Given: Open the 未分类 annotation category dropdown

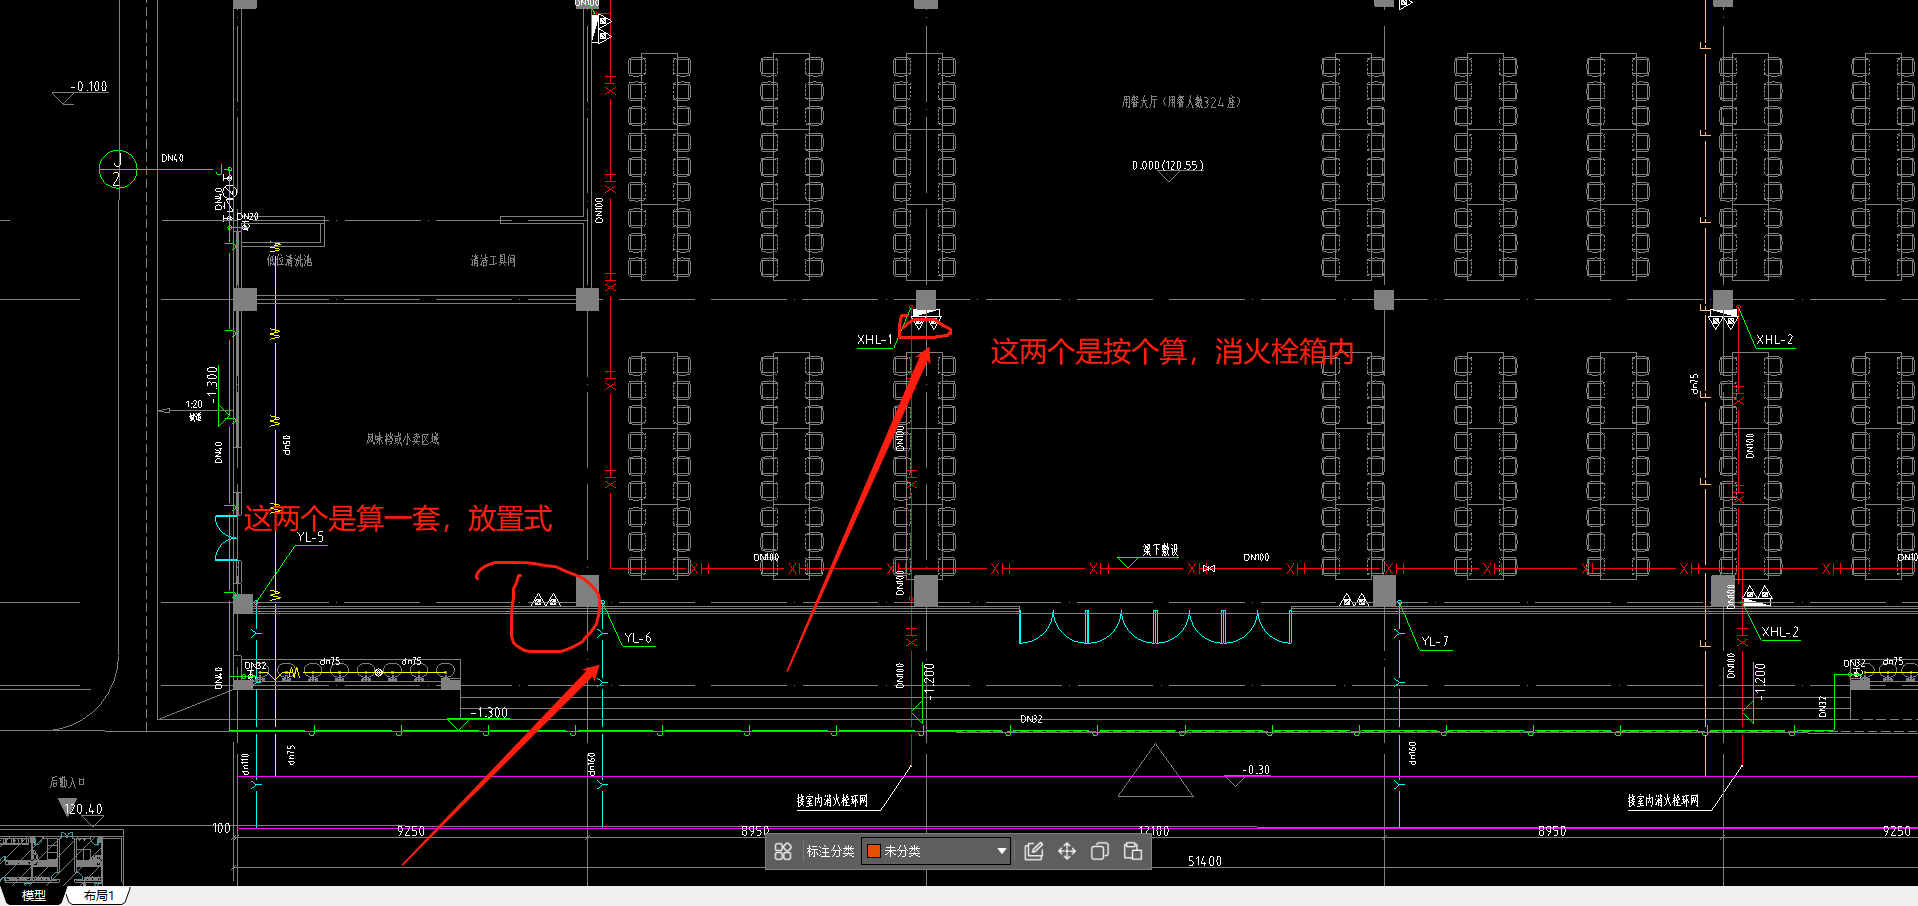Looking at the screenshot, I should click(x=936, y=851).
